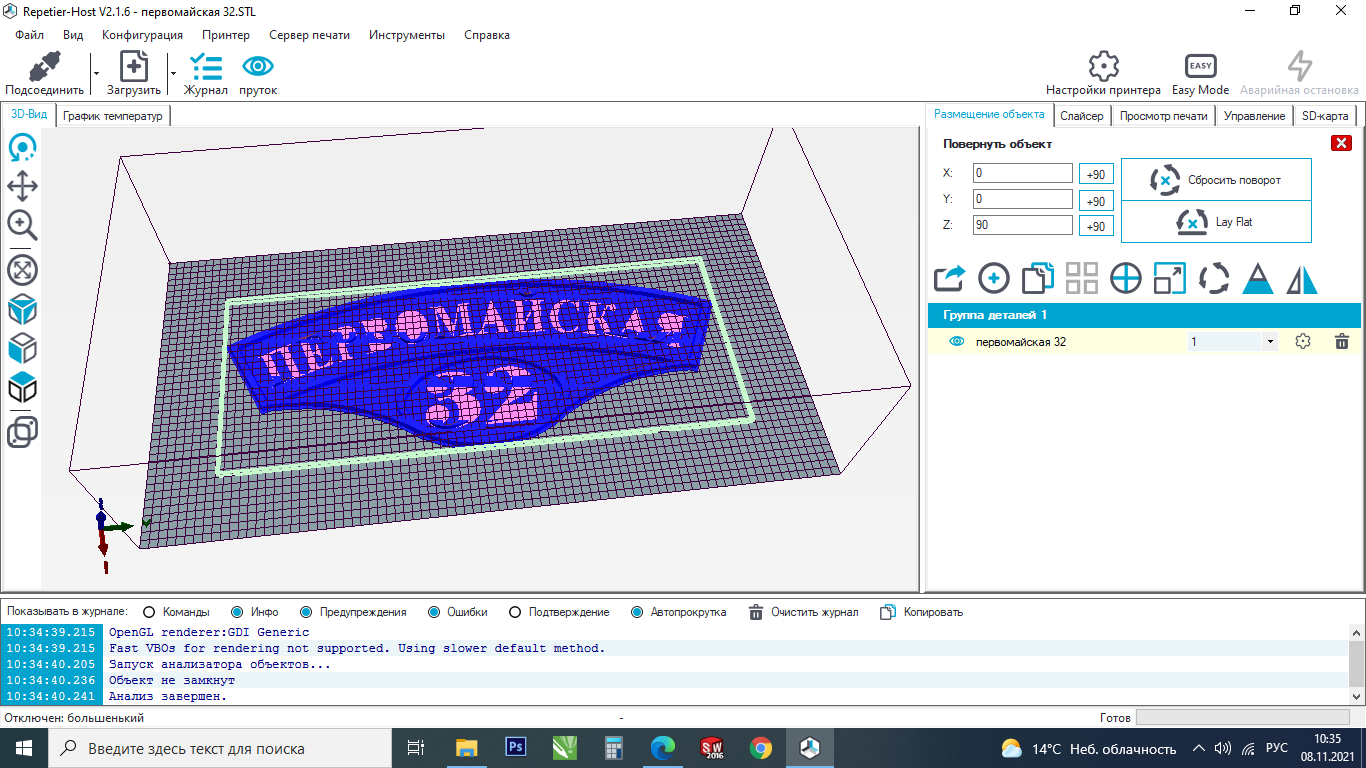Switch to the Слайсер tab
Viewport: 1366px width, 768px height.
(x=1081, y=116)
